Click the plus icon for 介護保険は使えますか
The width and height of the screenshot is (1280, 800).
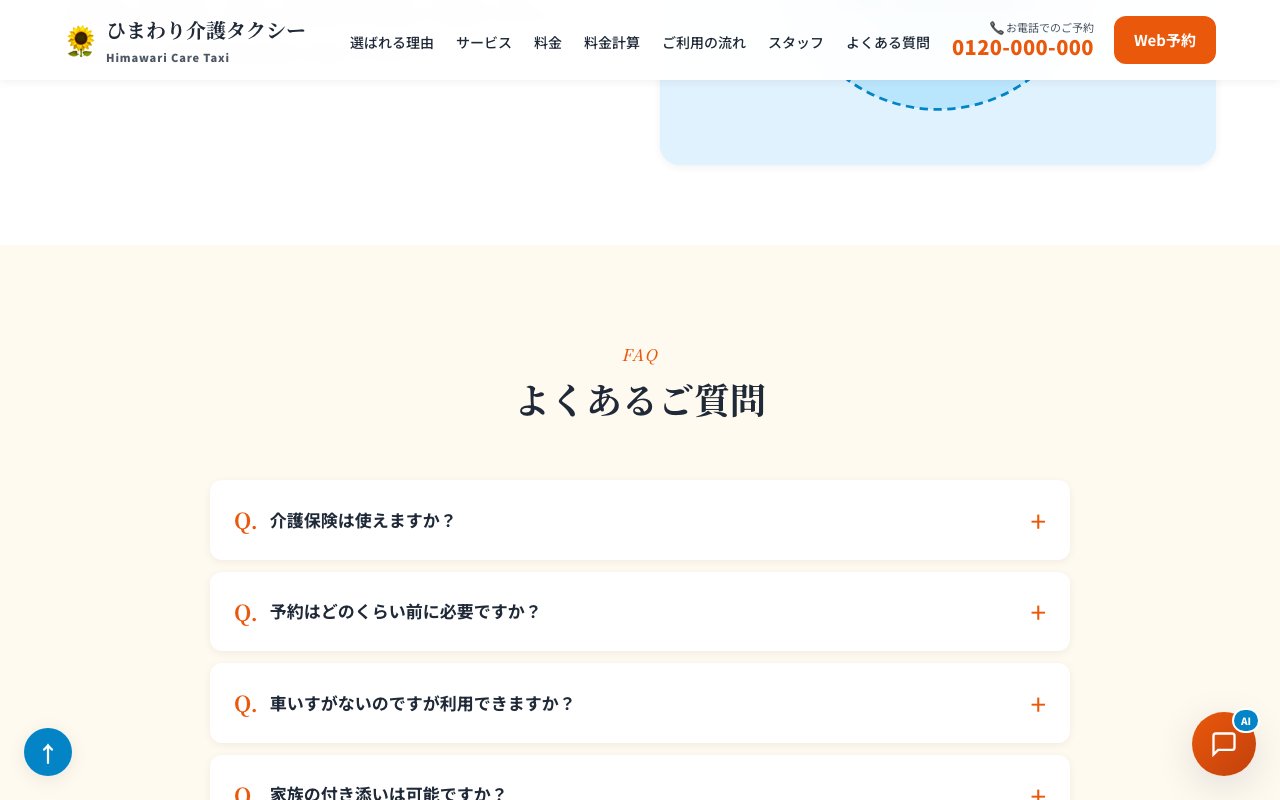(x=1038, y=521)
